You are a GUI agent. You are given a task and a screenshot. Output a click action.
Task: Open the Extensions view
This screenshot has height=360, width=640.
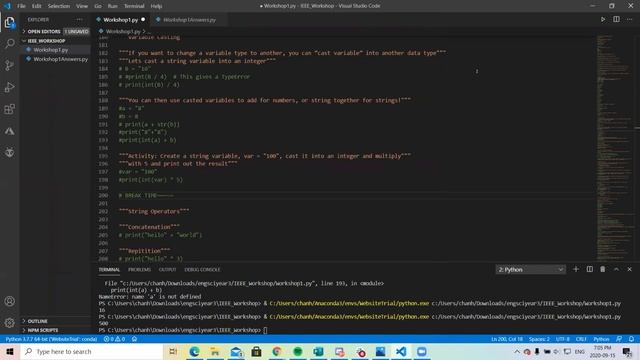pos(9,109)
